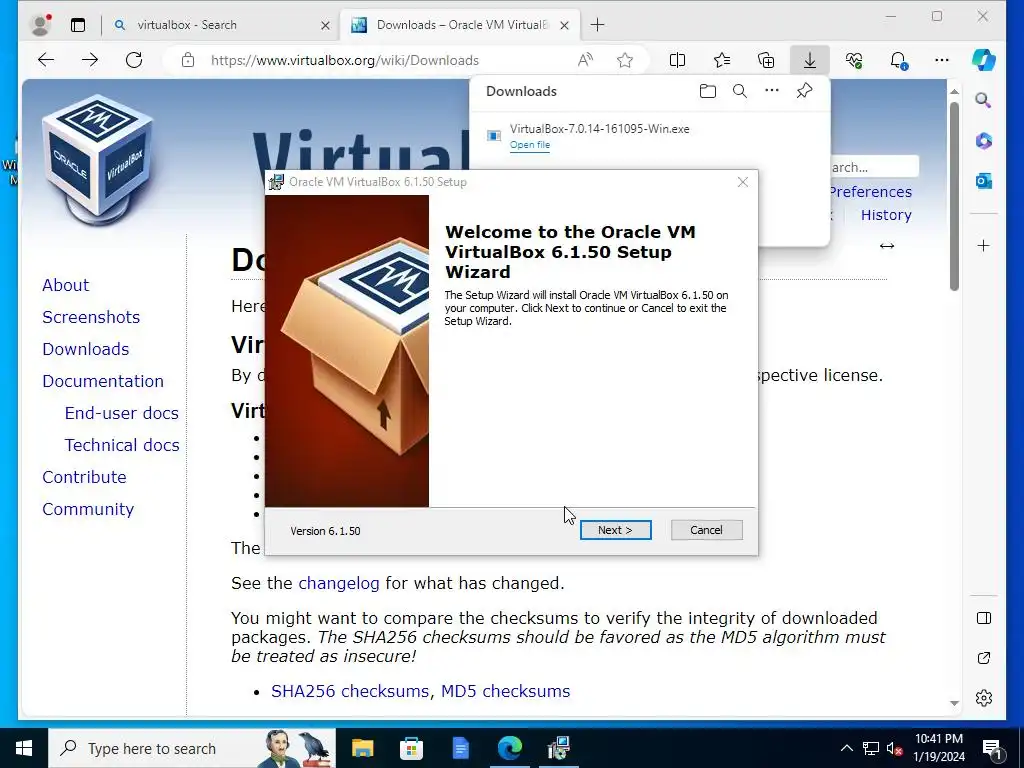Image resolution: width=1024 pixels, height=768 pixels.
Task: Open End-user docs link
Action: pos(121,413)
